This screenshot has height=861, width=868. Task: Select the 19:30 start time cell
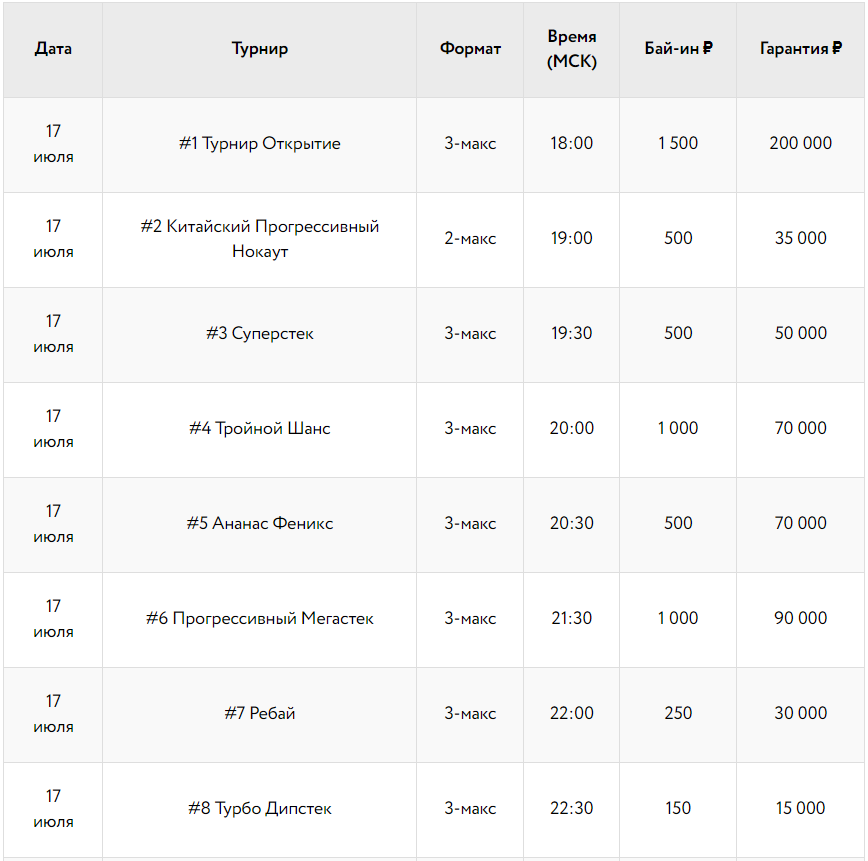[x=571, y=334]
